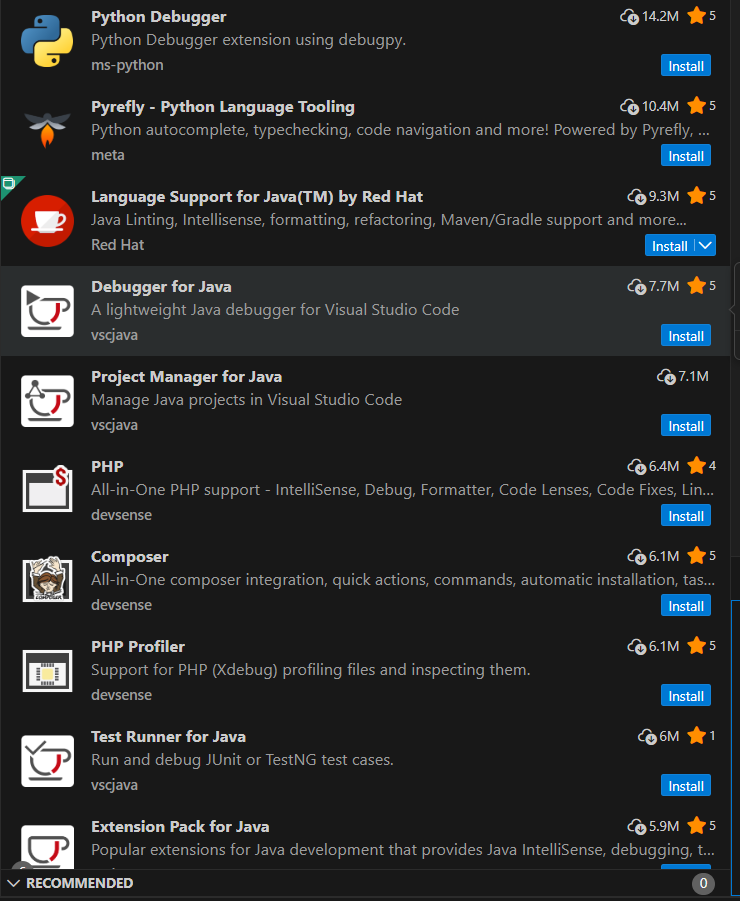This screenshot has height=901, width=740.
Task: Open Install dropdown arrow for Red Hat Java
Action: point(706,245)
